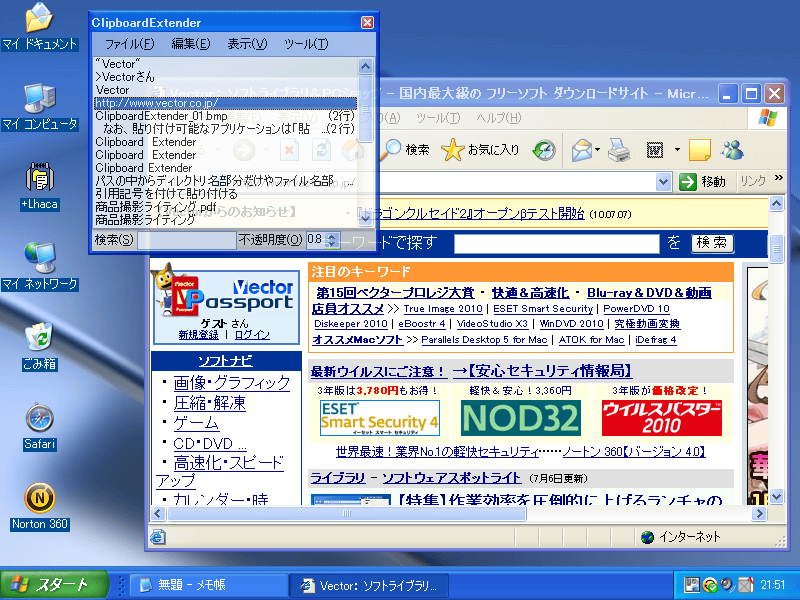Select the http://www.vector.co.jp/ clipboard entry

[226, 103]
